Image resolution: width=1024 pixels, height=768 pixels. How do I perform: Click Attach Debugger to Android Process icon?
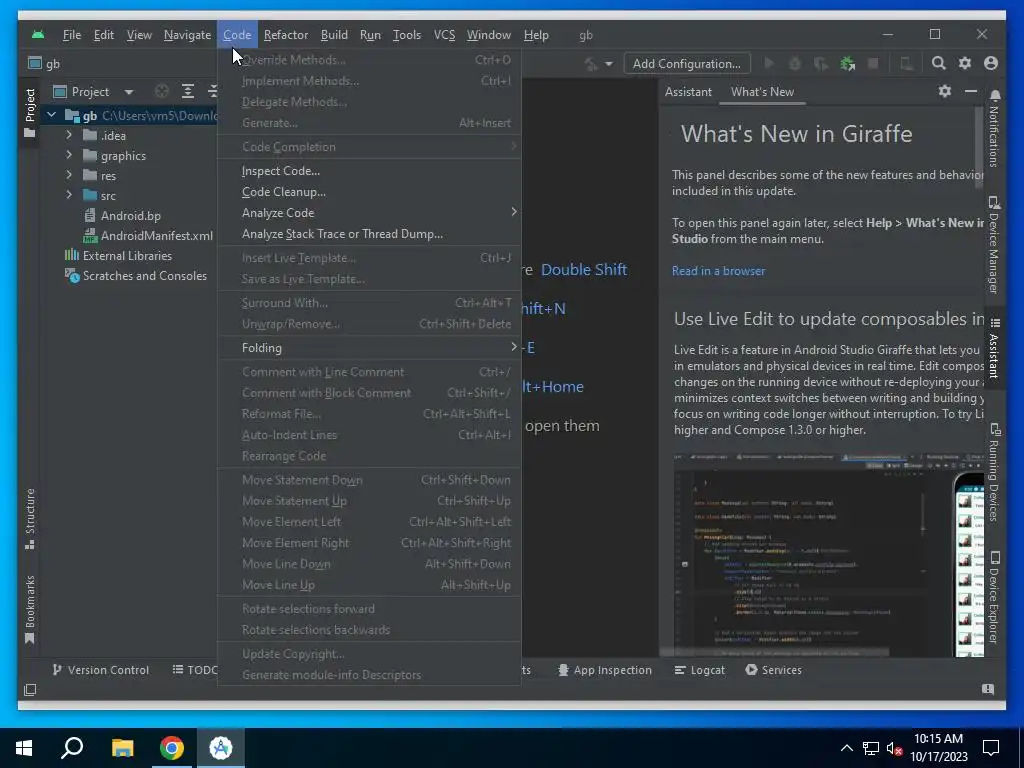[848, 63]
